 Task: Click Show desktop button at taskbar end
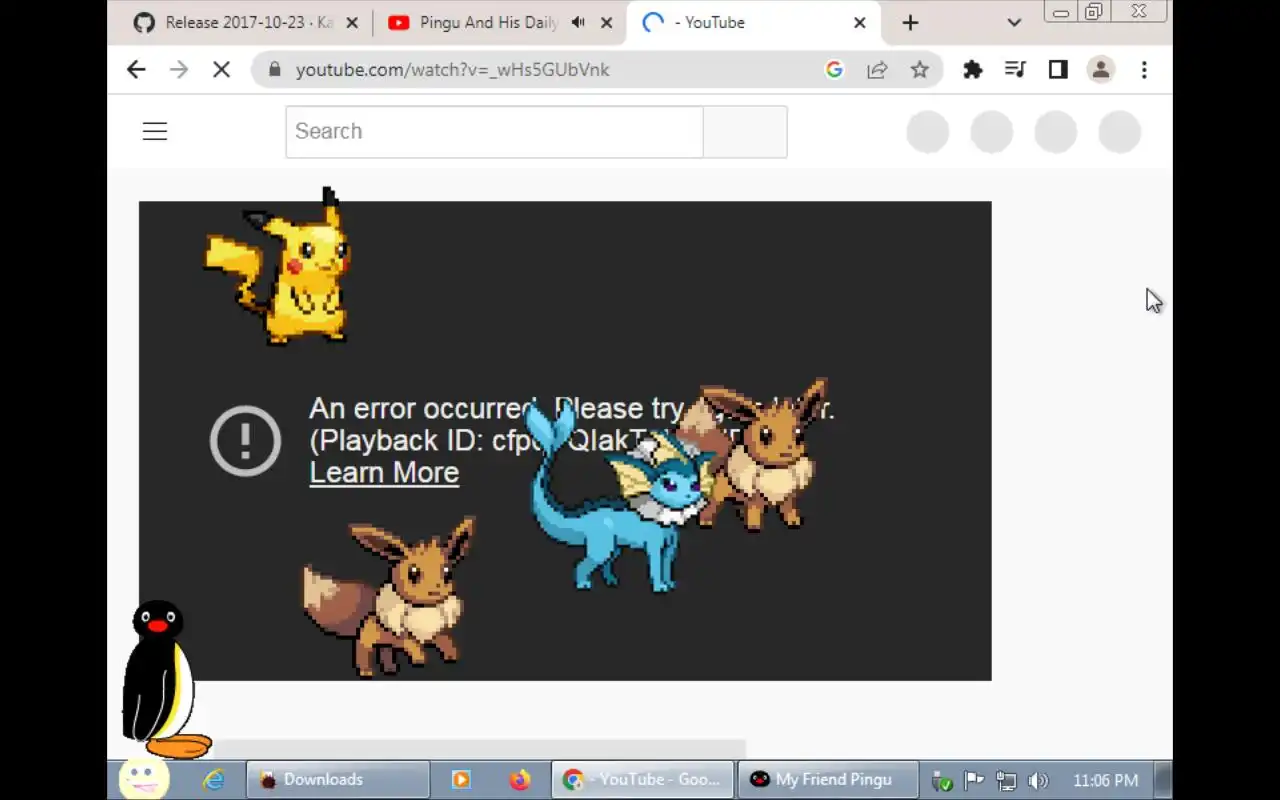click(1163, 780)
